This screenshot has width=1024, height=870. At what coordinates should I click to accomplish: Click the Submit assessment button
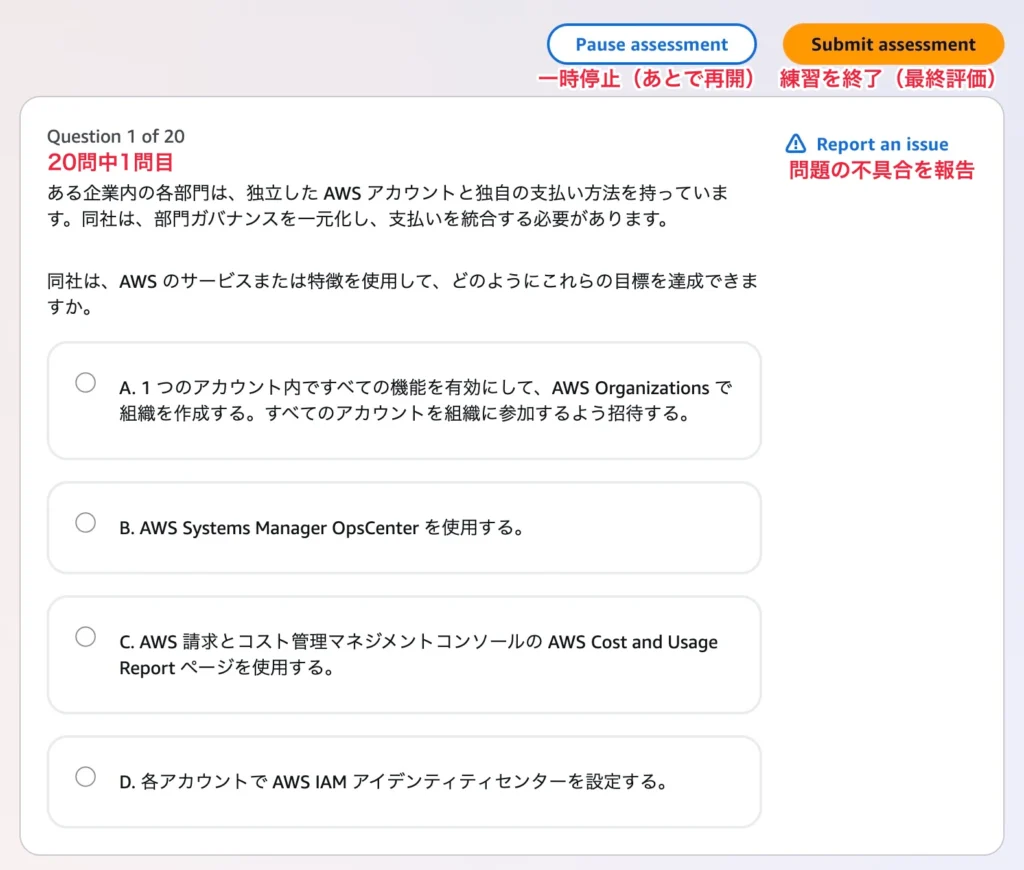[893, 44]
